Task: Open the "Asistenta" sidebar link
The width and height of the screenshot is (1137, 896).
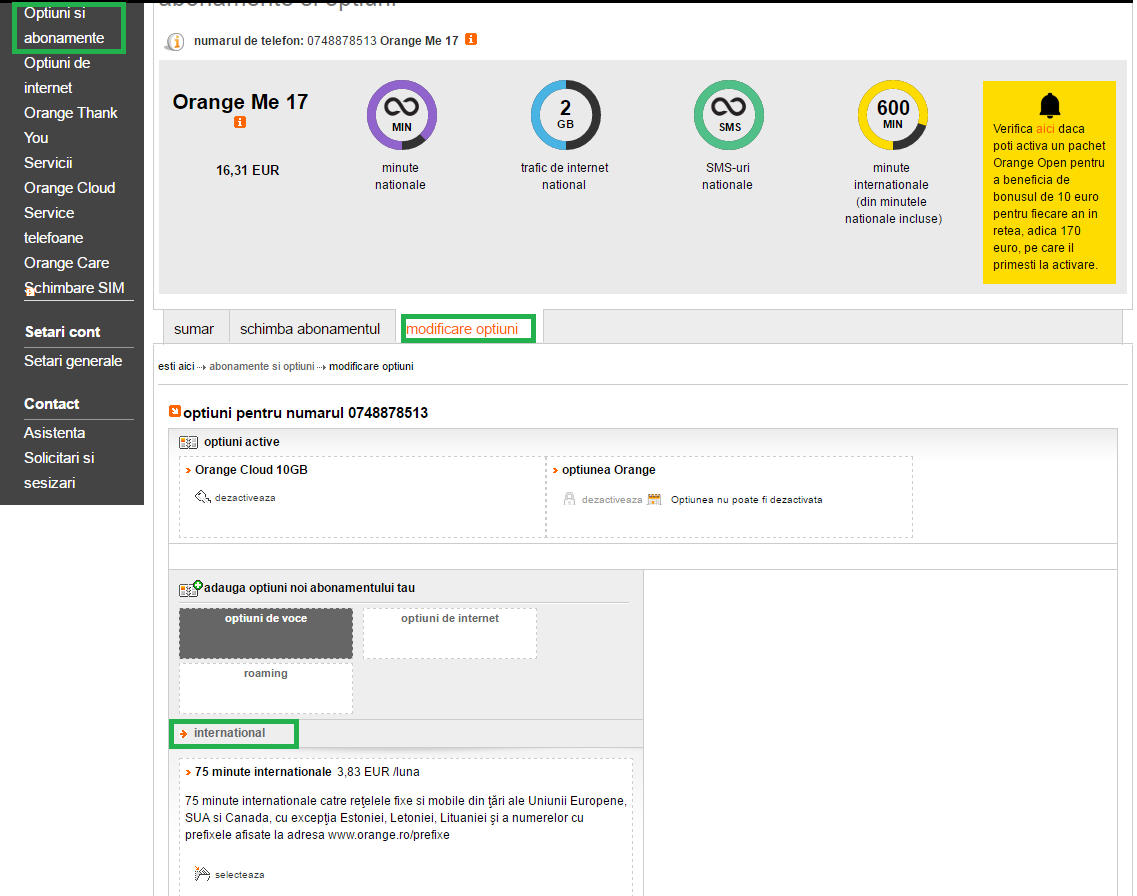Action: pyautogui.click(x=54, y=433)
